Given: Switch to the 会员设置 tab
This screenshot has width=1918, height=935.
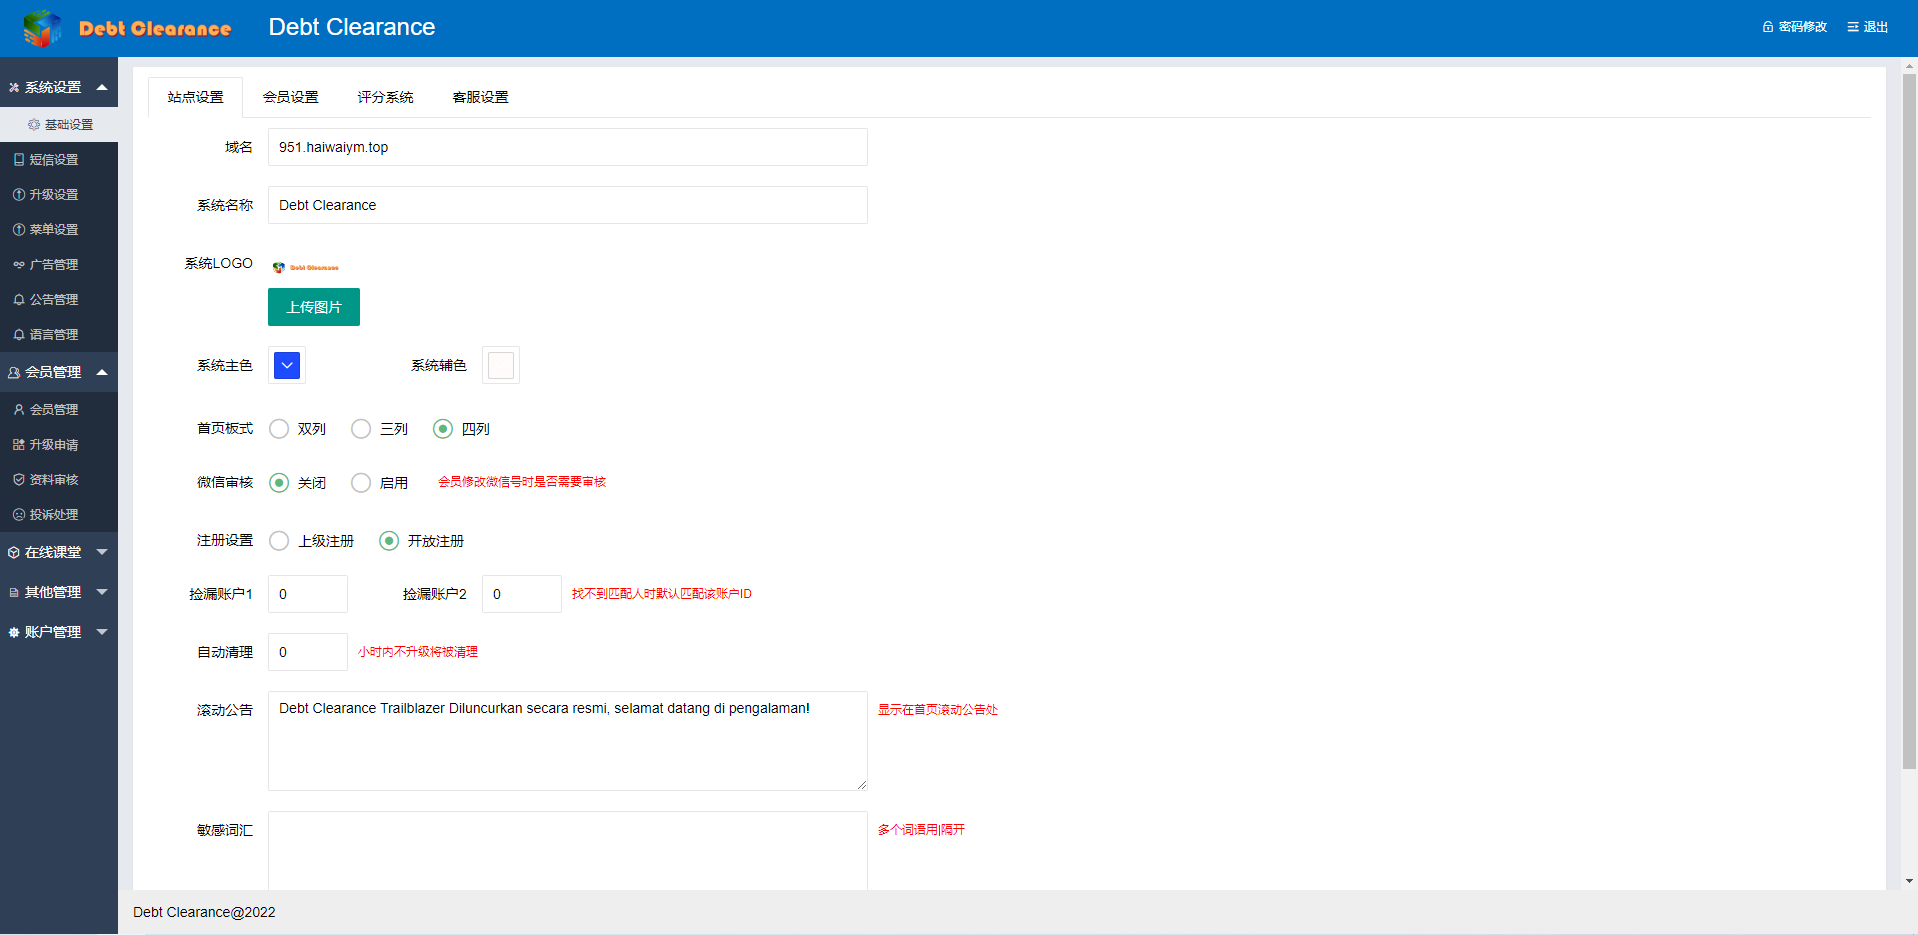Looking at the screenshot, I should (x=290, y=97).
